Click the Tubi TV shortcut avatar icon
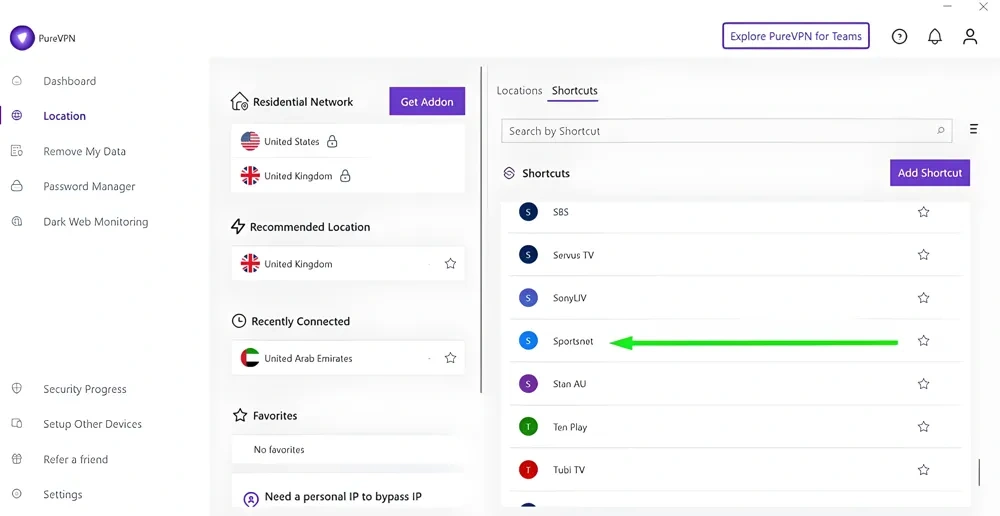 [528, 470]
